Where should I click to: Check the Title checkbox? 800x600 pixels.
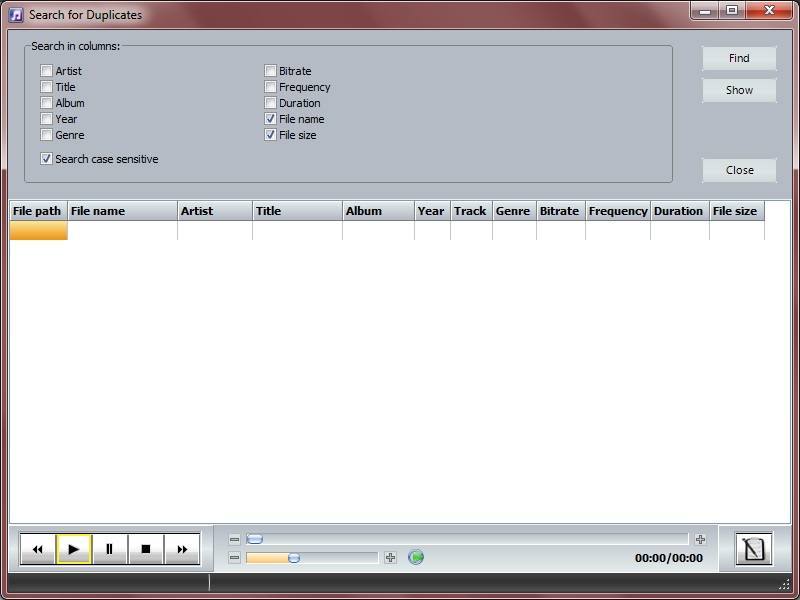[x=46, y=87]
